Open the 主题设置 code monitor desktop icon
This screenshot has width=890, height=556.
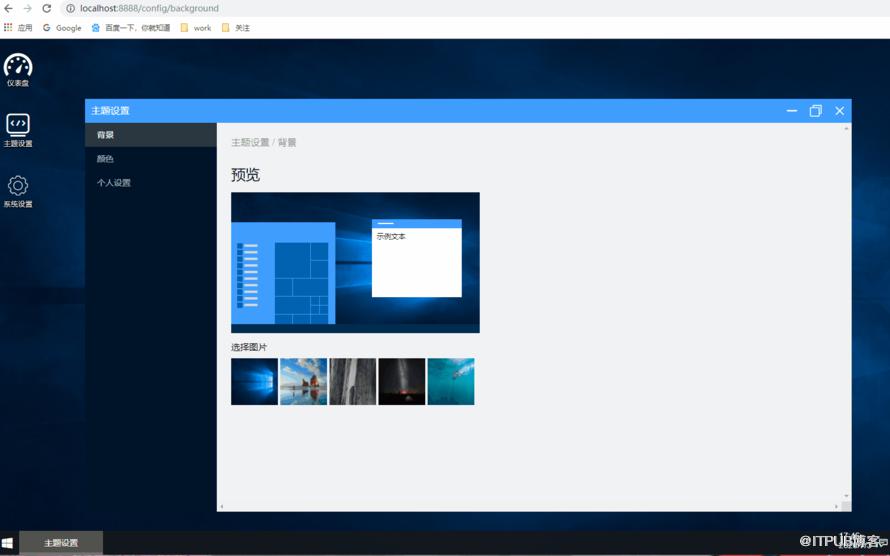point(18,130)
